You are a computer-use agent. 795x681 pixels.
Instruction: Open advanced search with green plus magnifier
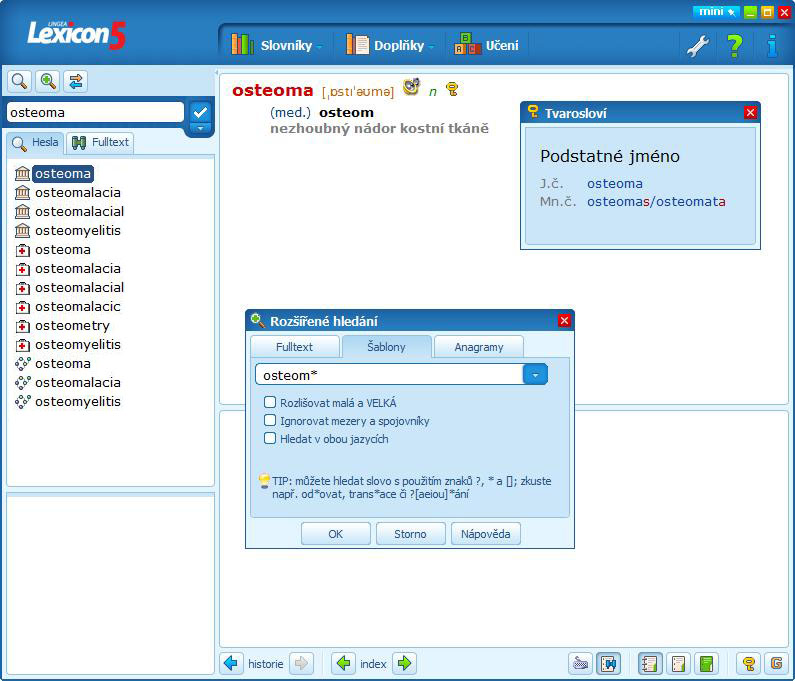point(48,81)
